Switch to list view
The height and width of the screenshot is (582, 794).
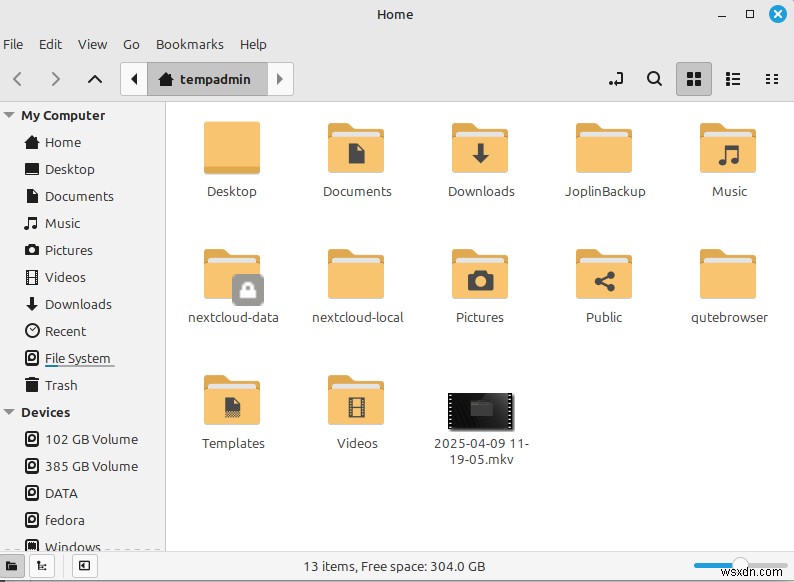tap(733, 79)
